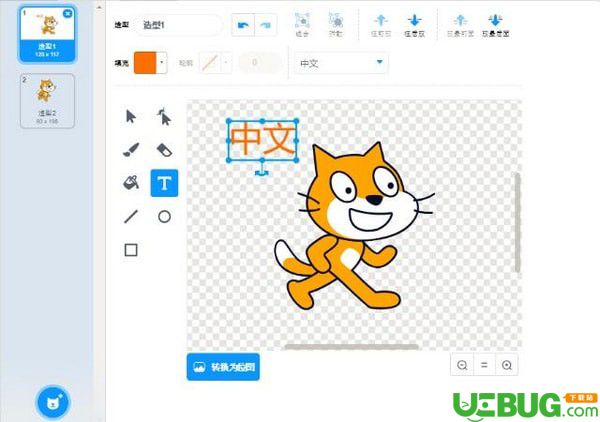Select the first costume thumbnail

point(47,34)
